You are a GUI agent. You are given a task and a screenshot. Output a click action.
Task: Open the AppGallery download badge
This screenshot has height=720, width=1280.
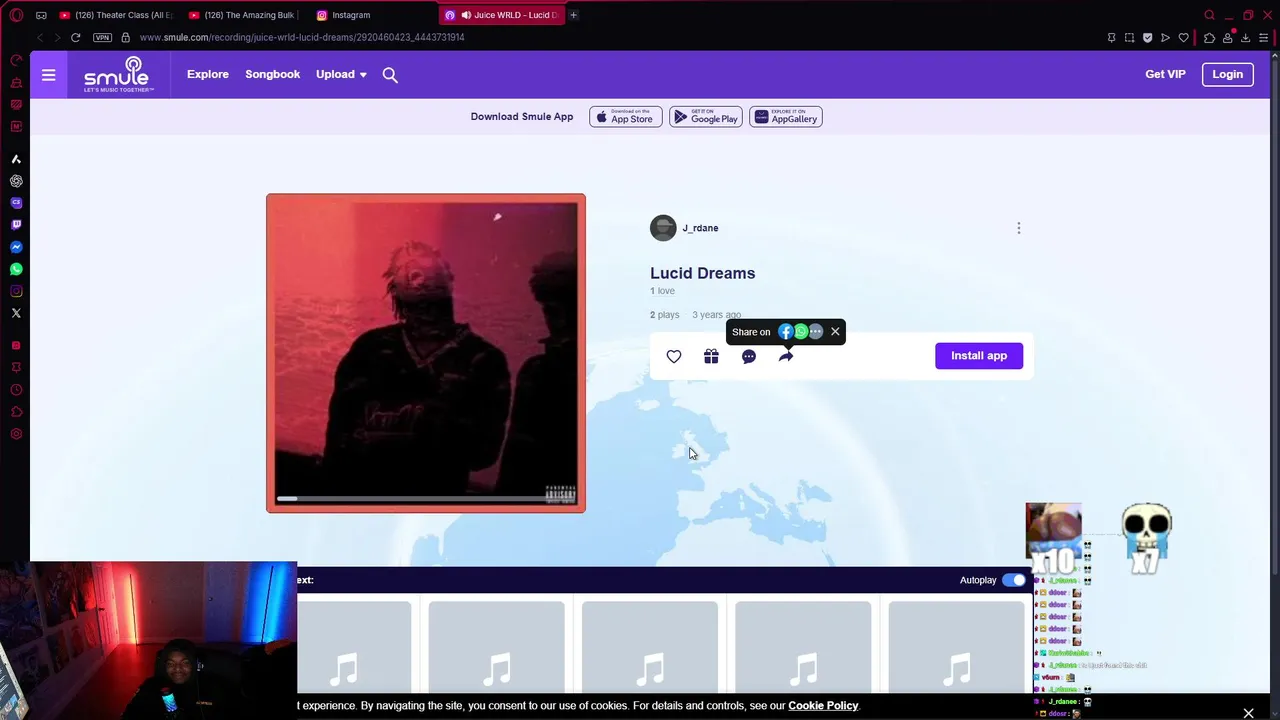786,117
